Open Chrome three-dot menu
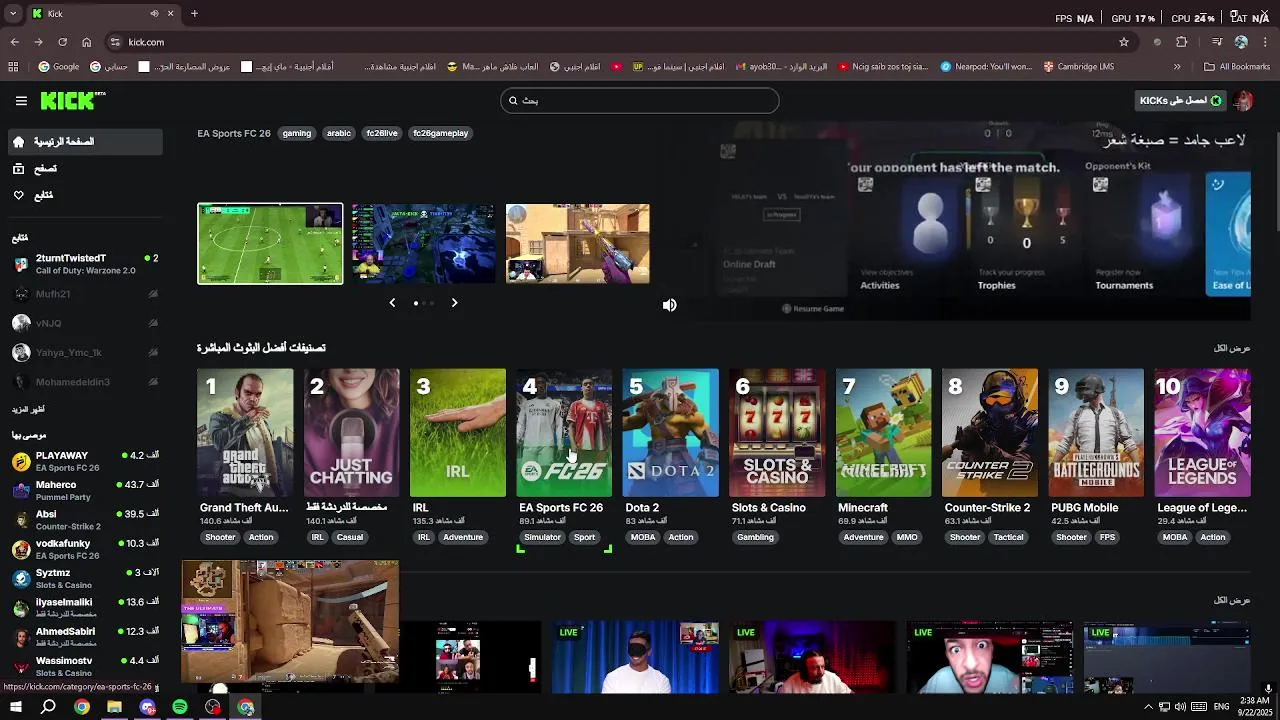This screenshot has height=720, width=1280. tap(1266, 42)
